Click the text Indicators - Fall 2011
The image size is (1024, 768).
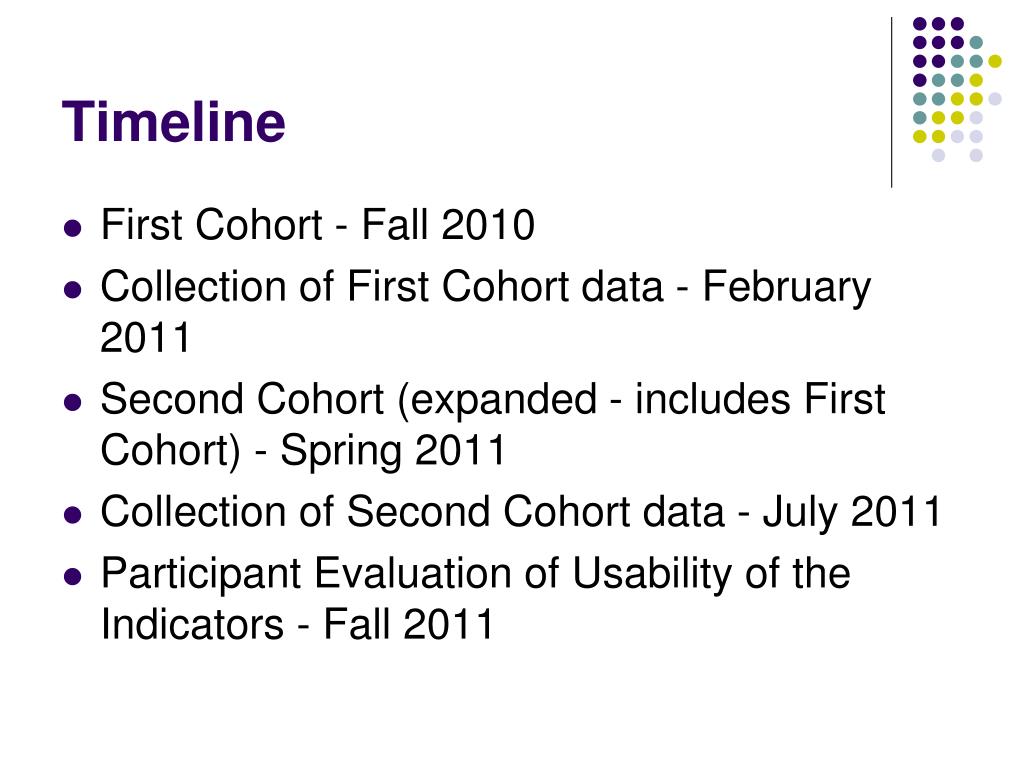(x=297, y=624)
